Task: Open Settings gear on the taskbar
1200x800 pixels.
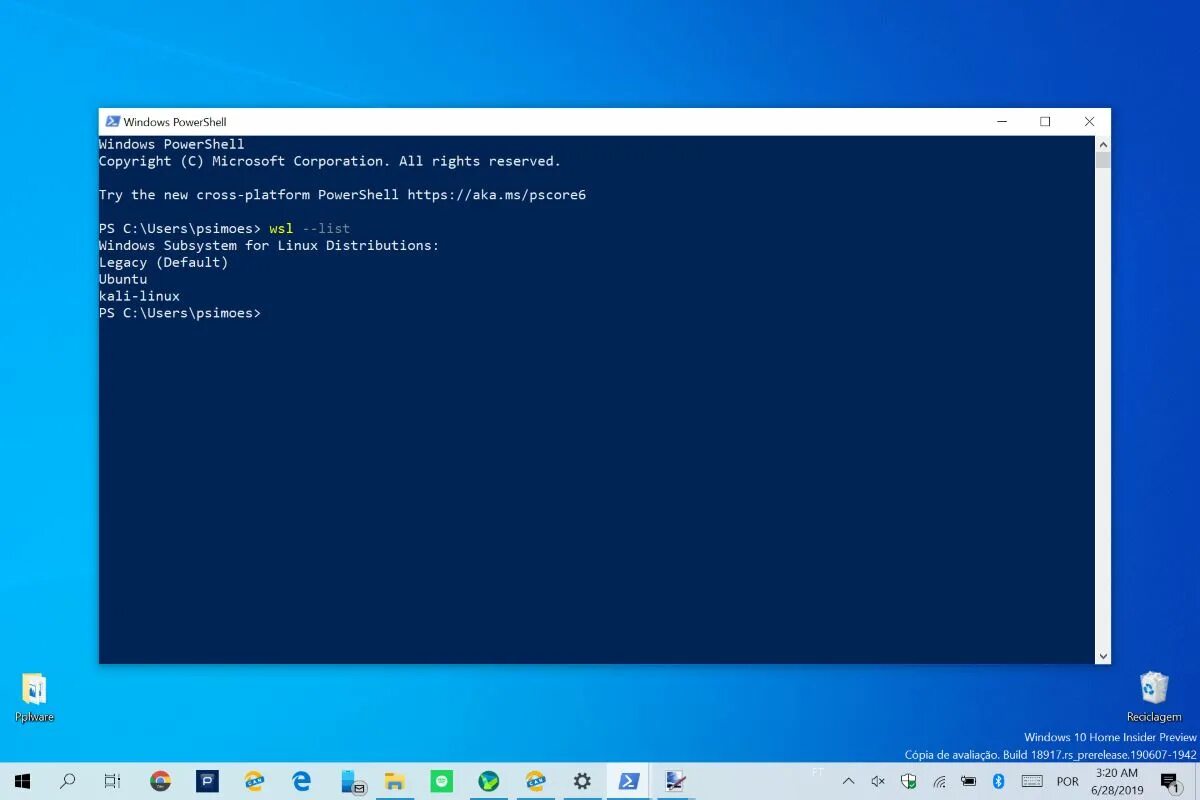Action: coord(582,781)
